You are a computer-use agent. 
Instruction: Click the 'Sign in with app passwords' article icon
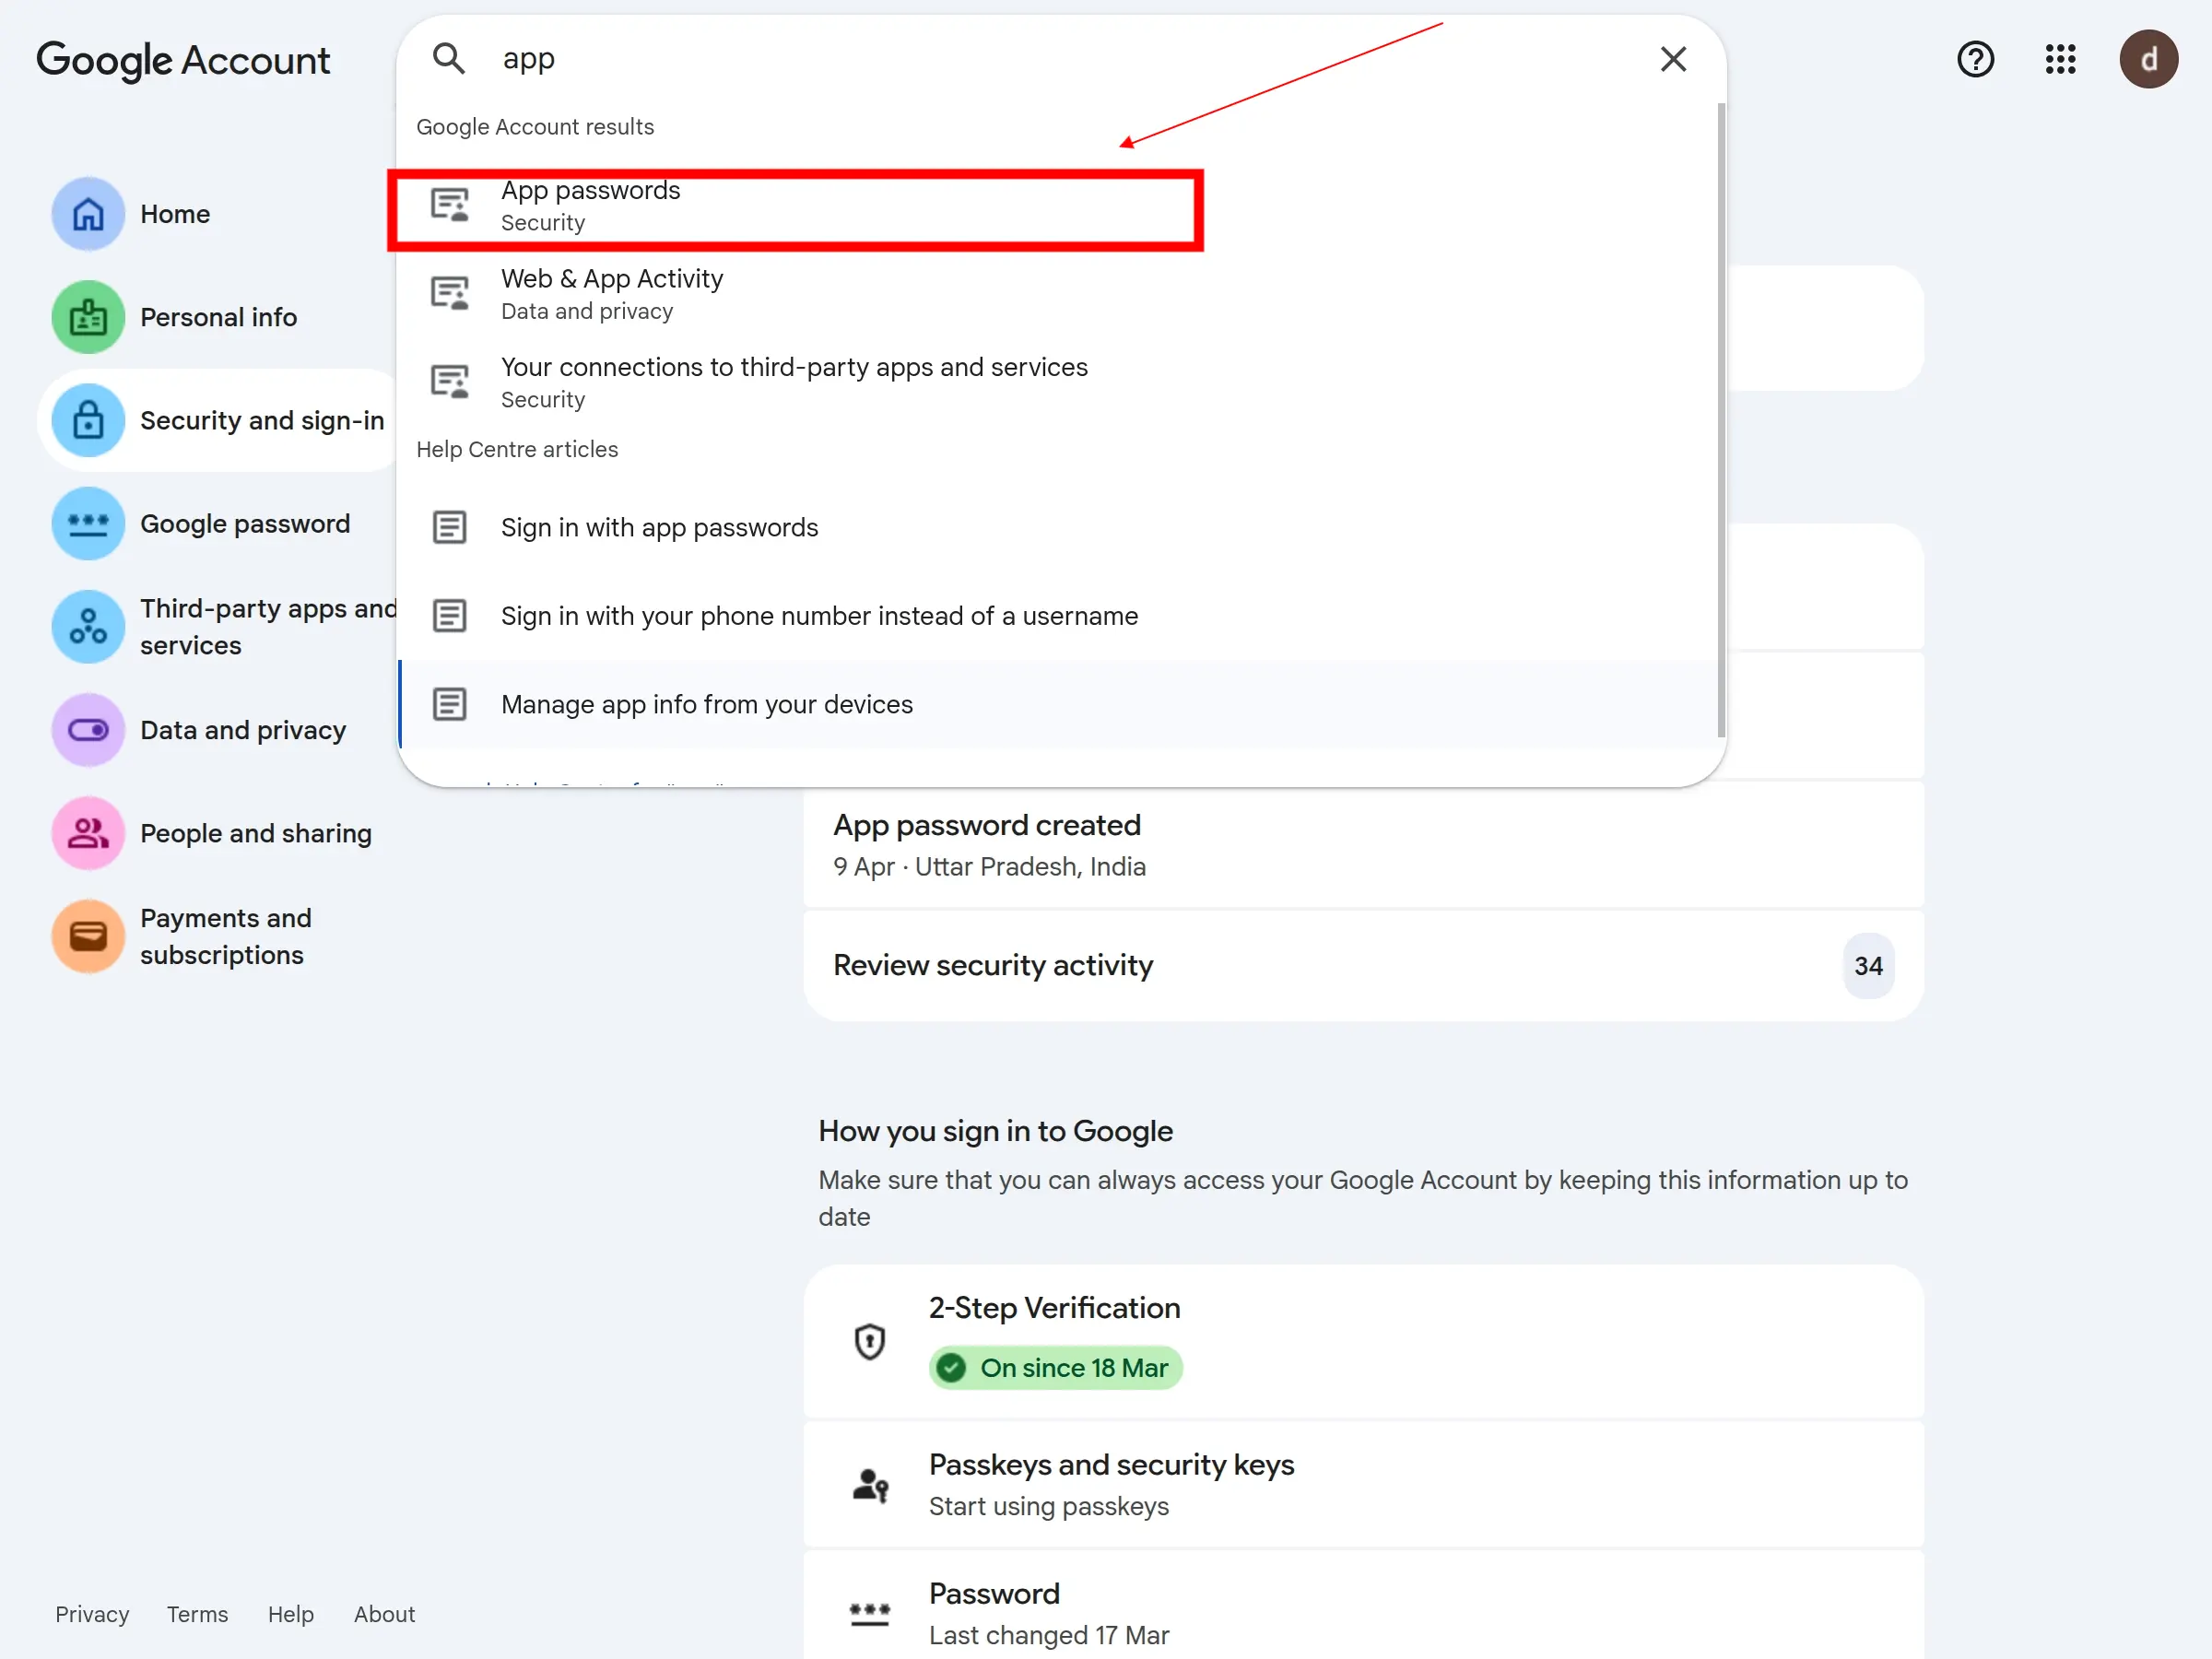click(450, 527)
